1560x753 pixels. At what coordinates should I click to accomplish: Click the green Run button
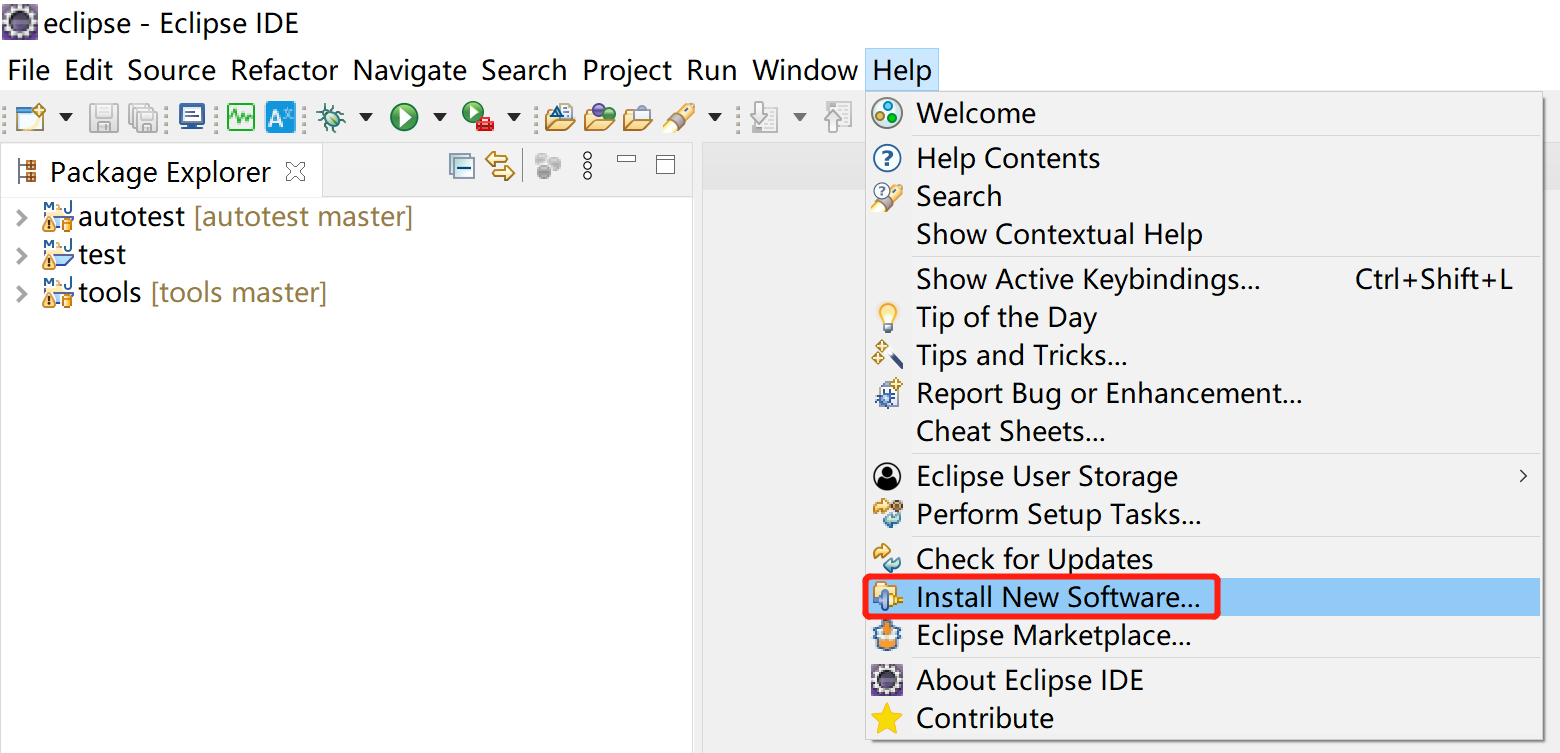tap(404, 117)
